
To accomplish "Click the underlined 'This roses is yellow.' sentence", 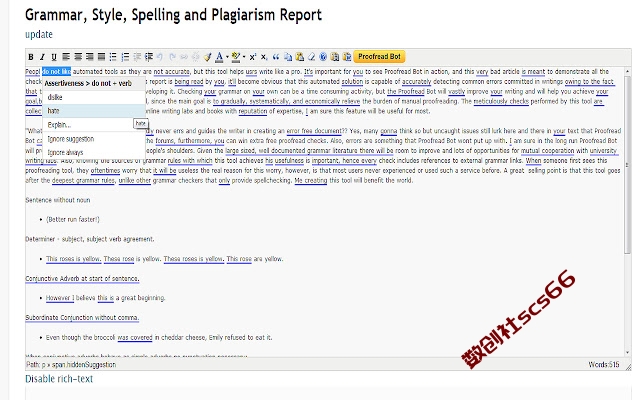I will [73, 259].
